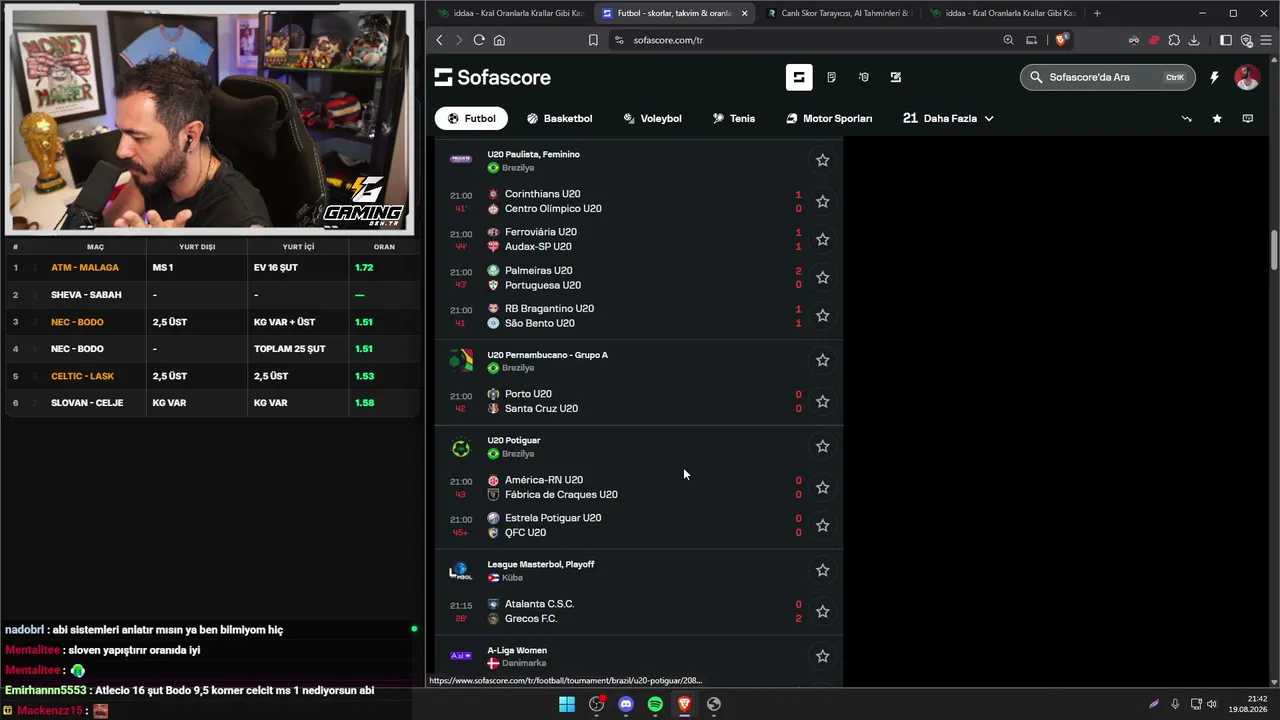
Task: Favorite the U20 Paulista Feminino league
Action: 822,160
